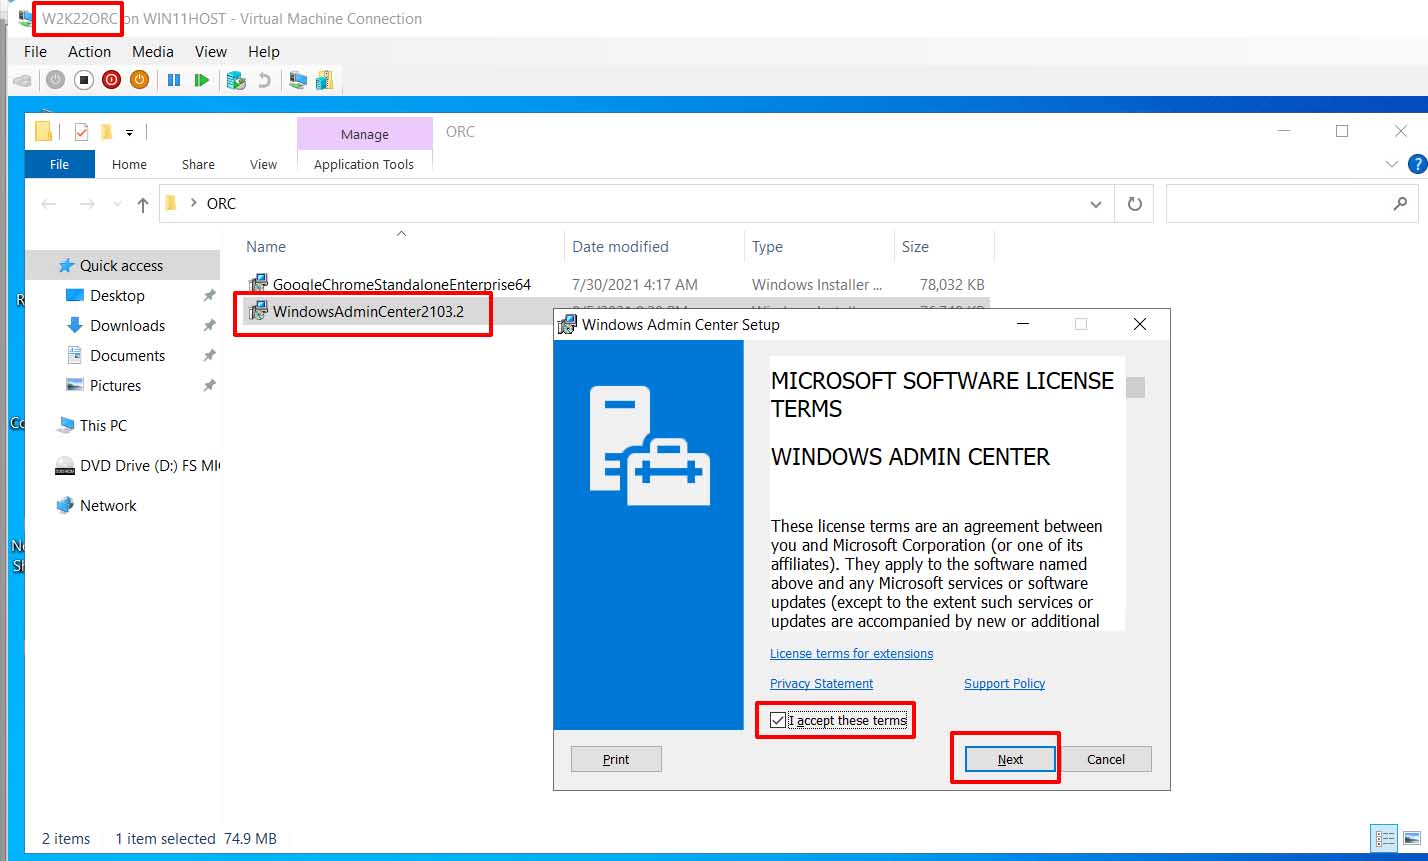Open Desktop in the navigation pane
This screenshot has width=1428, height=861.
pyautogui.click(x=117, y=296)
